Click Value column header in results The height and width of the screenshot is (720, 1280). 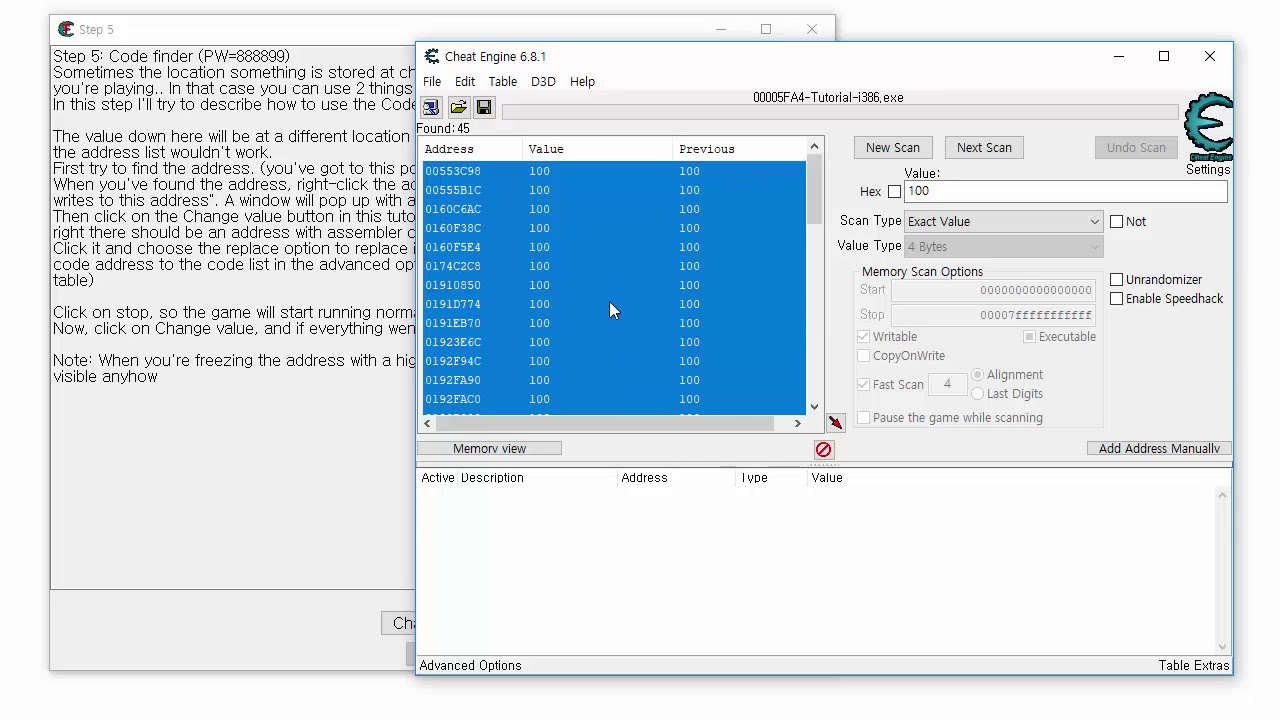click(x=599, y=149)
